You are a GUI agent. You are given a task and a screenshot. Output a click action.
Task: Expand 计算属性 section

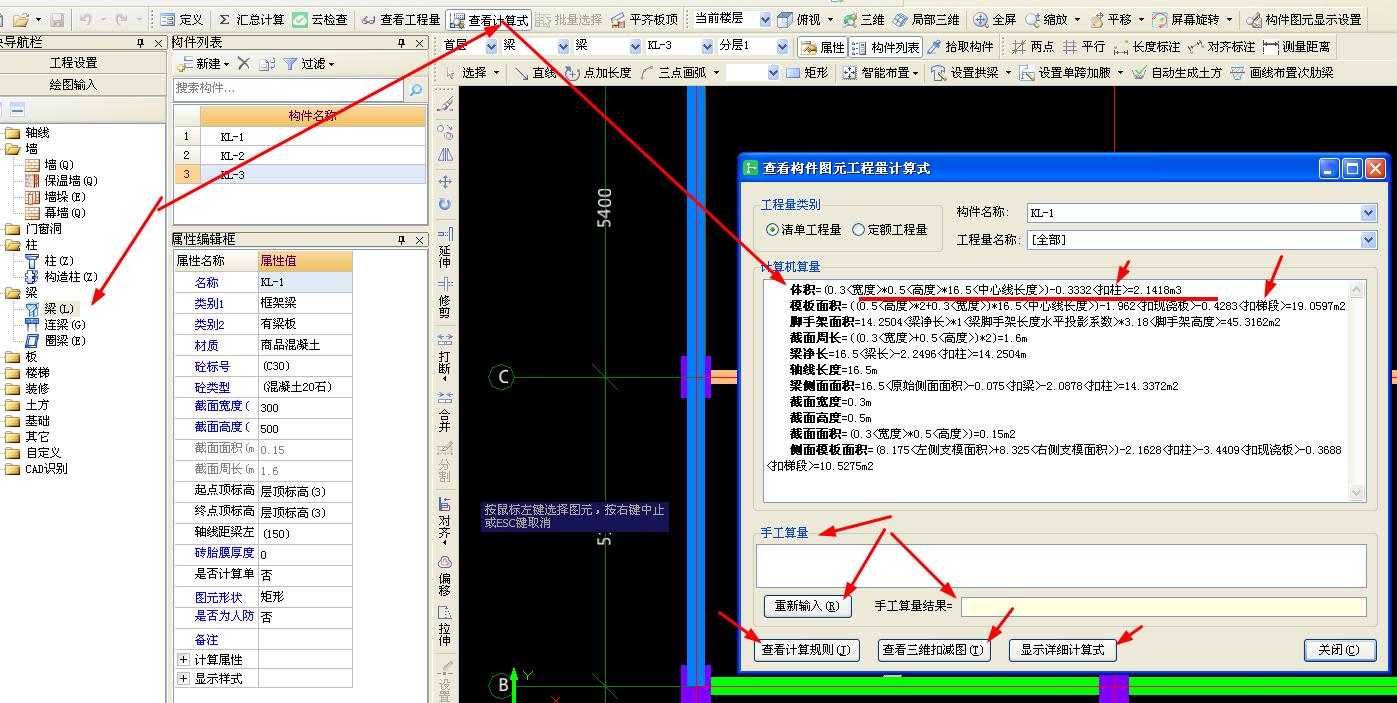[x=183, y=660]
